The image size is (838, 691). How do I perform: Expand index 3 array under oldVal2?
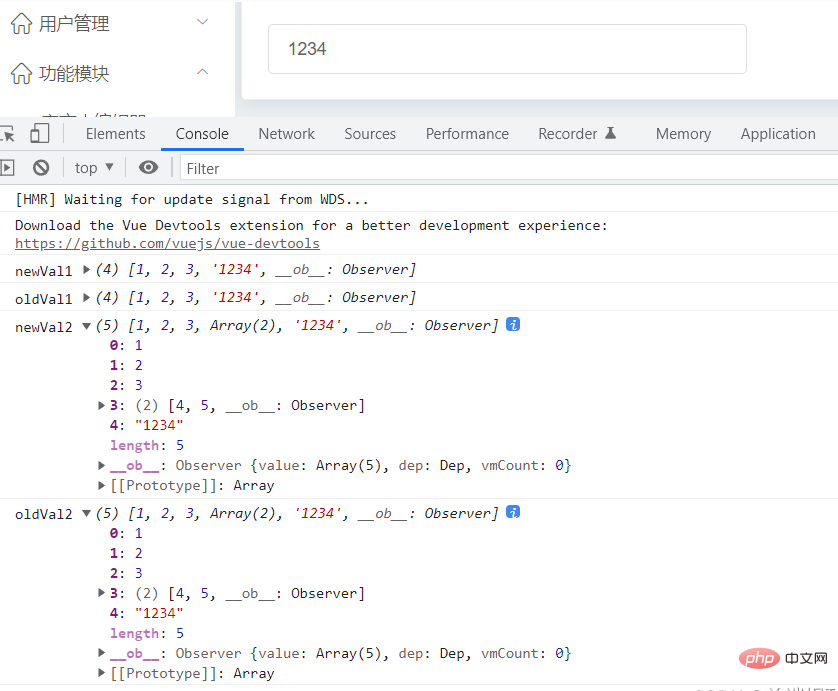(102, 593)
